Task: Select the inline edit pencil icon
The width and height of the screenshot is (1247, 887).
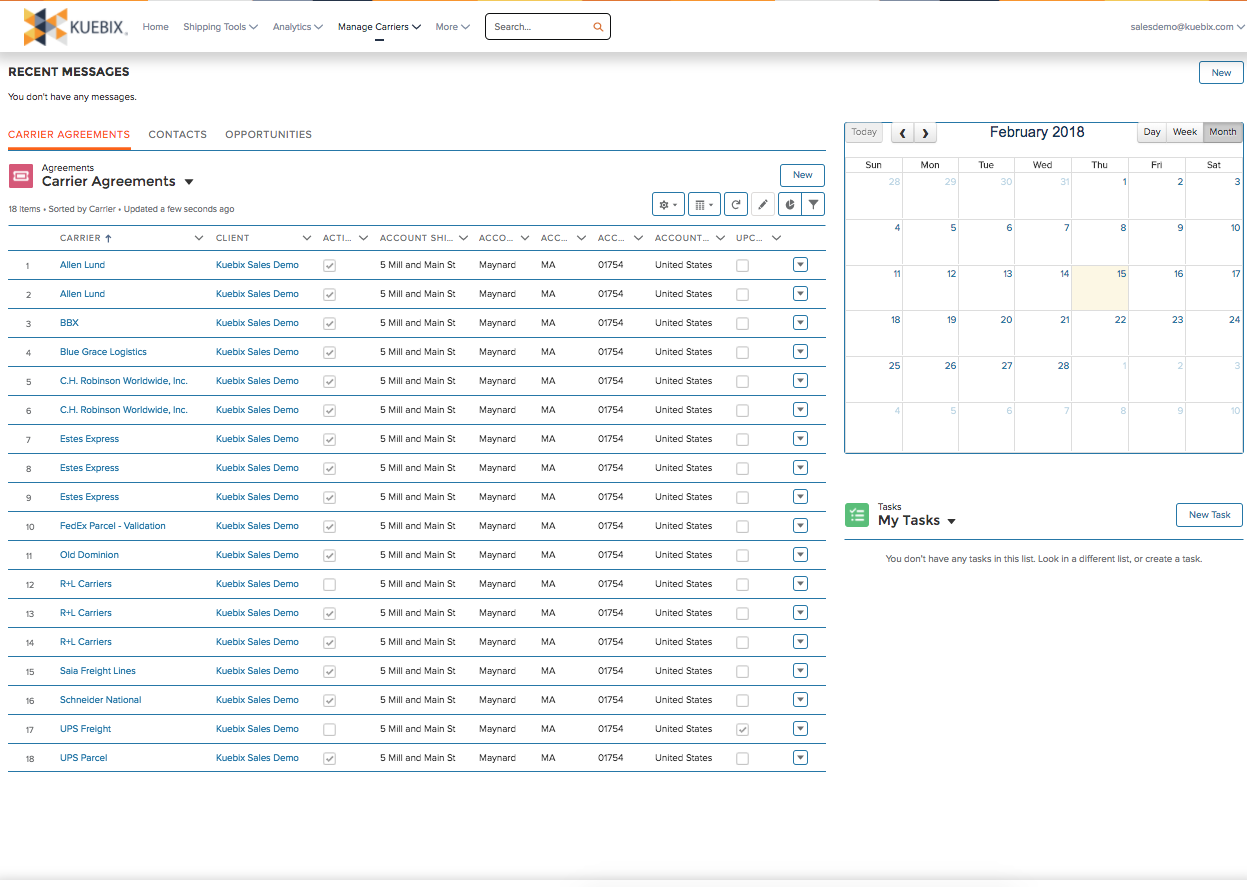Action: [763, 203]
